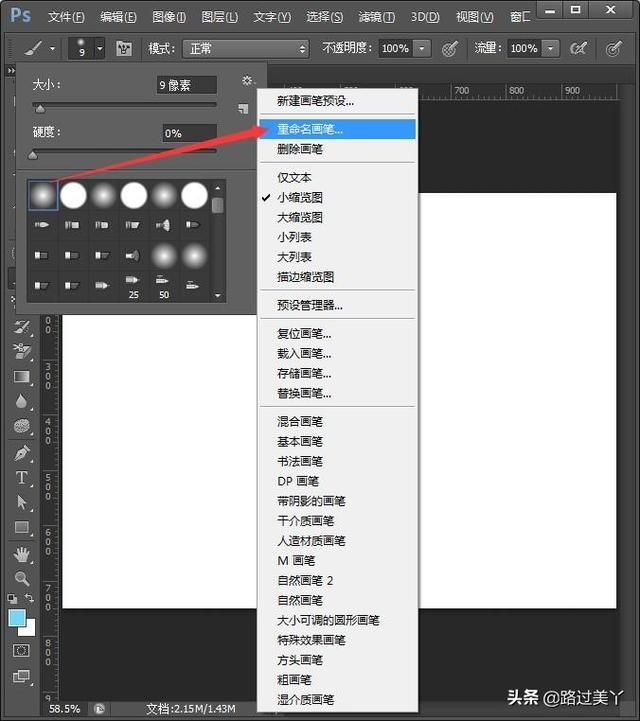Click the brush size slider handle
Viewport: 640px width, 721px height.
[40, 109]
